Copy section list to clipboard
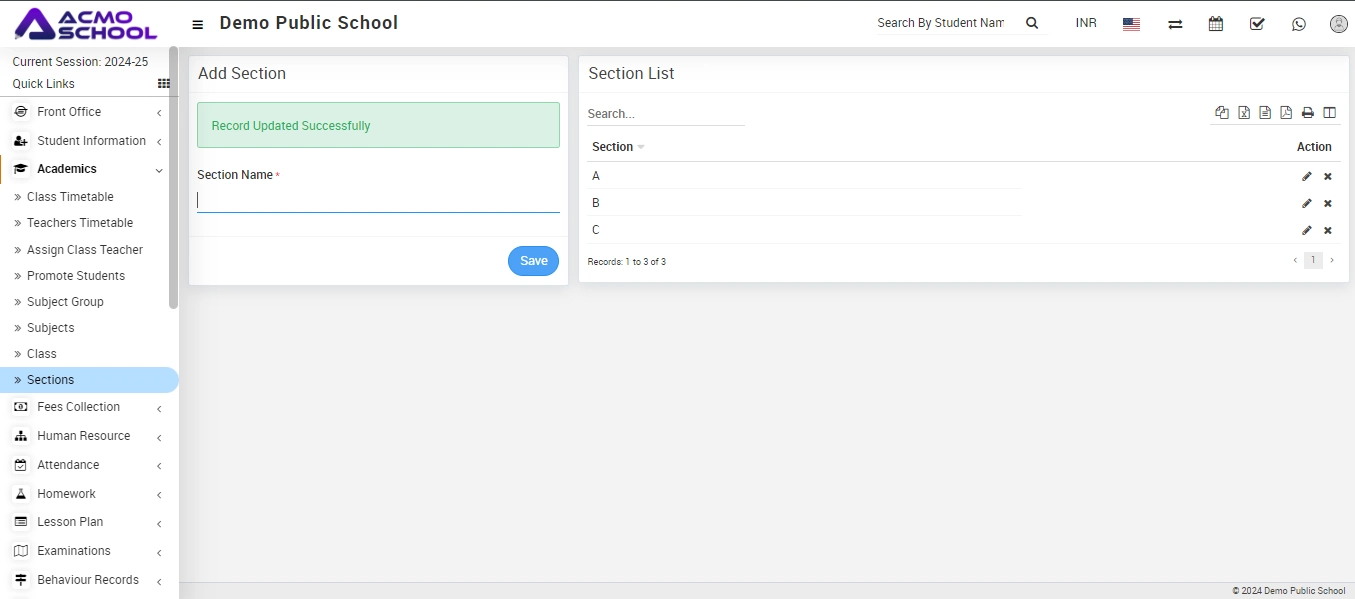Image resolution: width=1355 pixels, height=599 pixels. click(1222, 113)
